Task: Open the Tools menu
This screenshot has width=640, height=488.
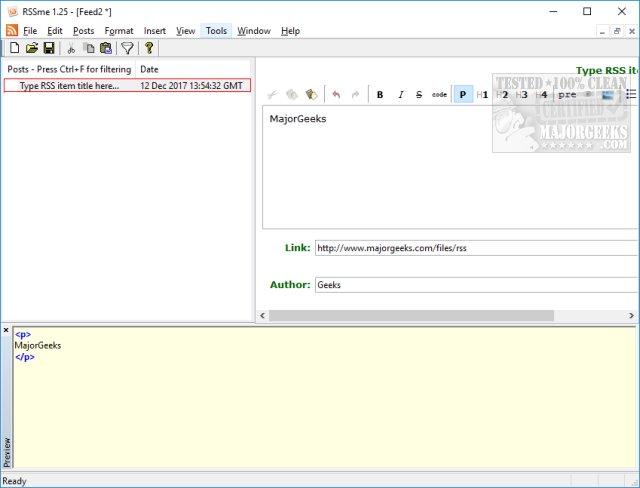Action: click(216, 31)
